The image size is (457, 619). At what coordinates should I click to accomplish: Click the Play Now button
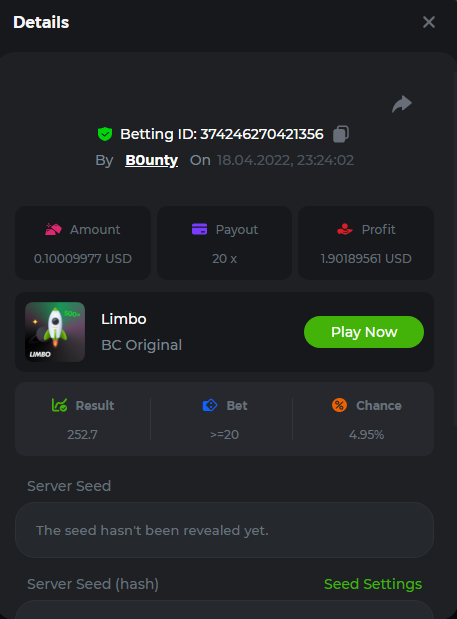tap(364, 332)
